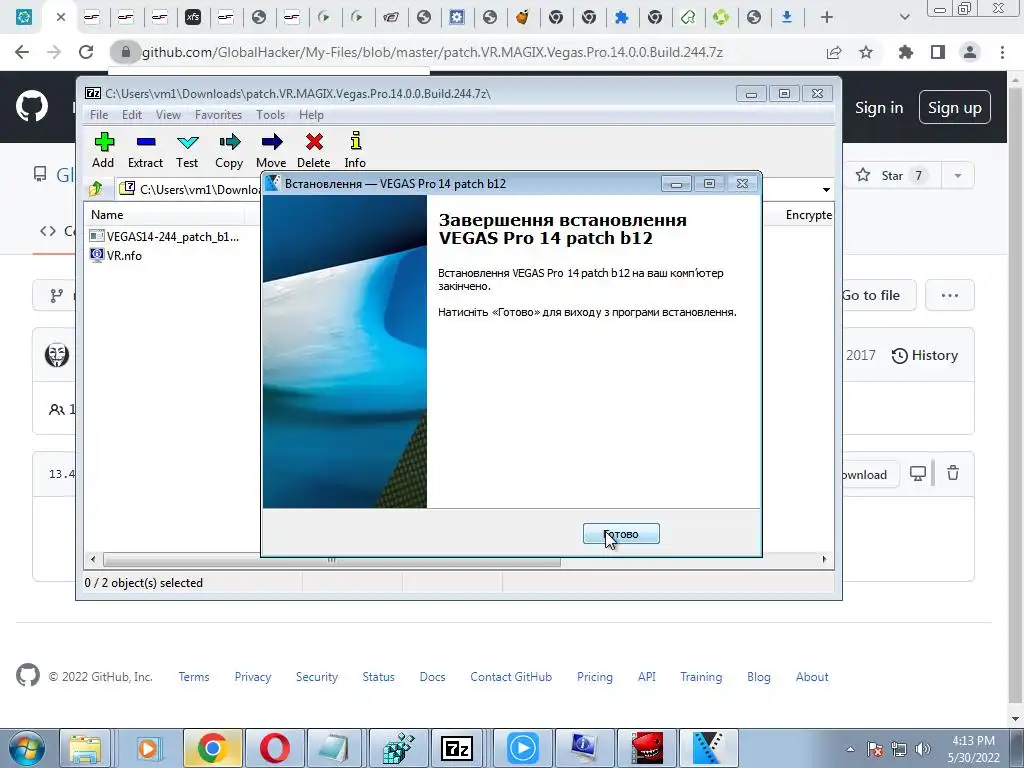
Task: Click the Privacy footer link
Action: pyautogui.click(x=253, y=677)
